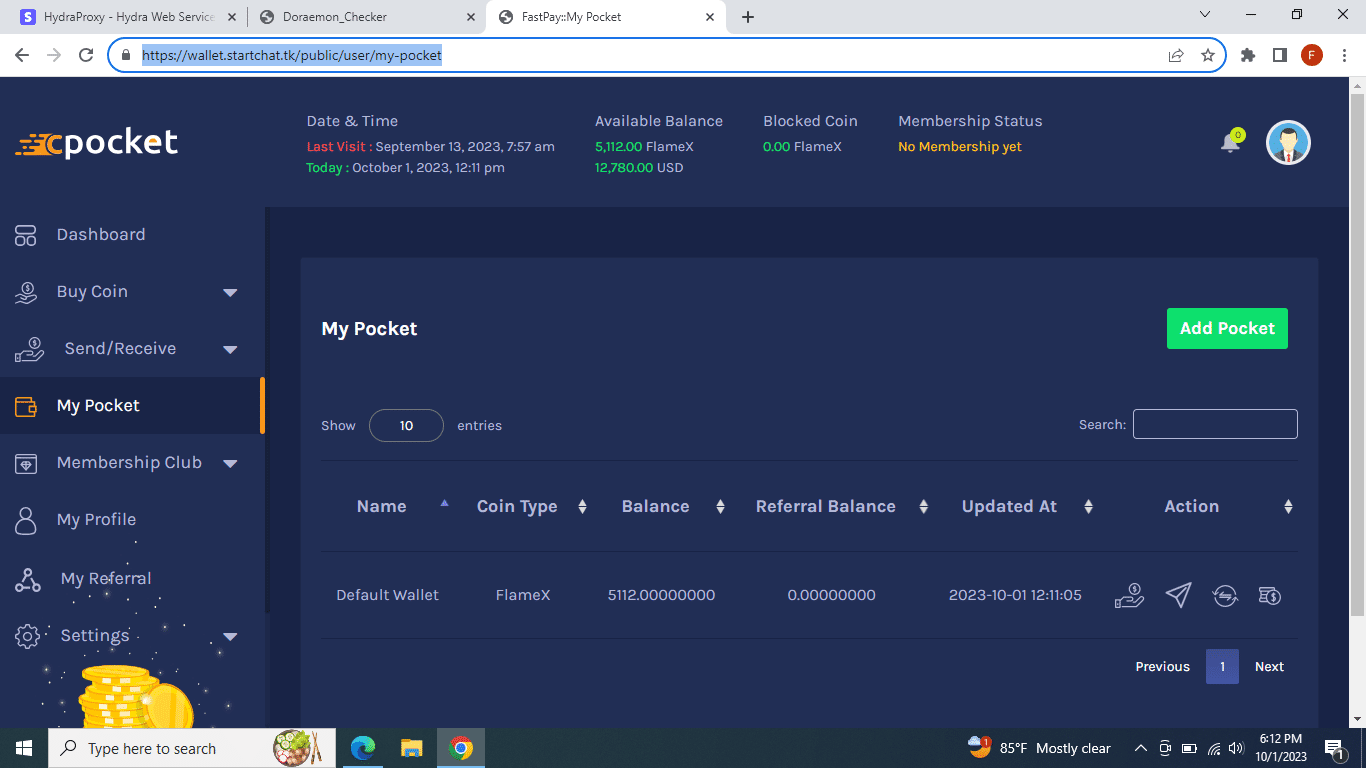Screen dimensions: 1366x768
Task: Click the Previous pagination link
Action: (x=1162, y=667)
